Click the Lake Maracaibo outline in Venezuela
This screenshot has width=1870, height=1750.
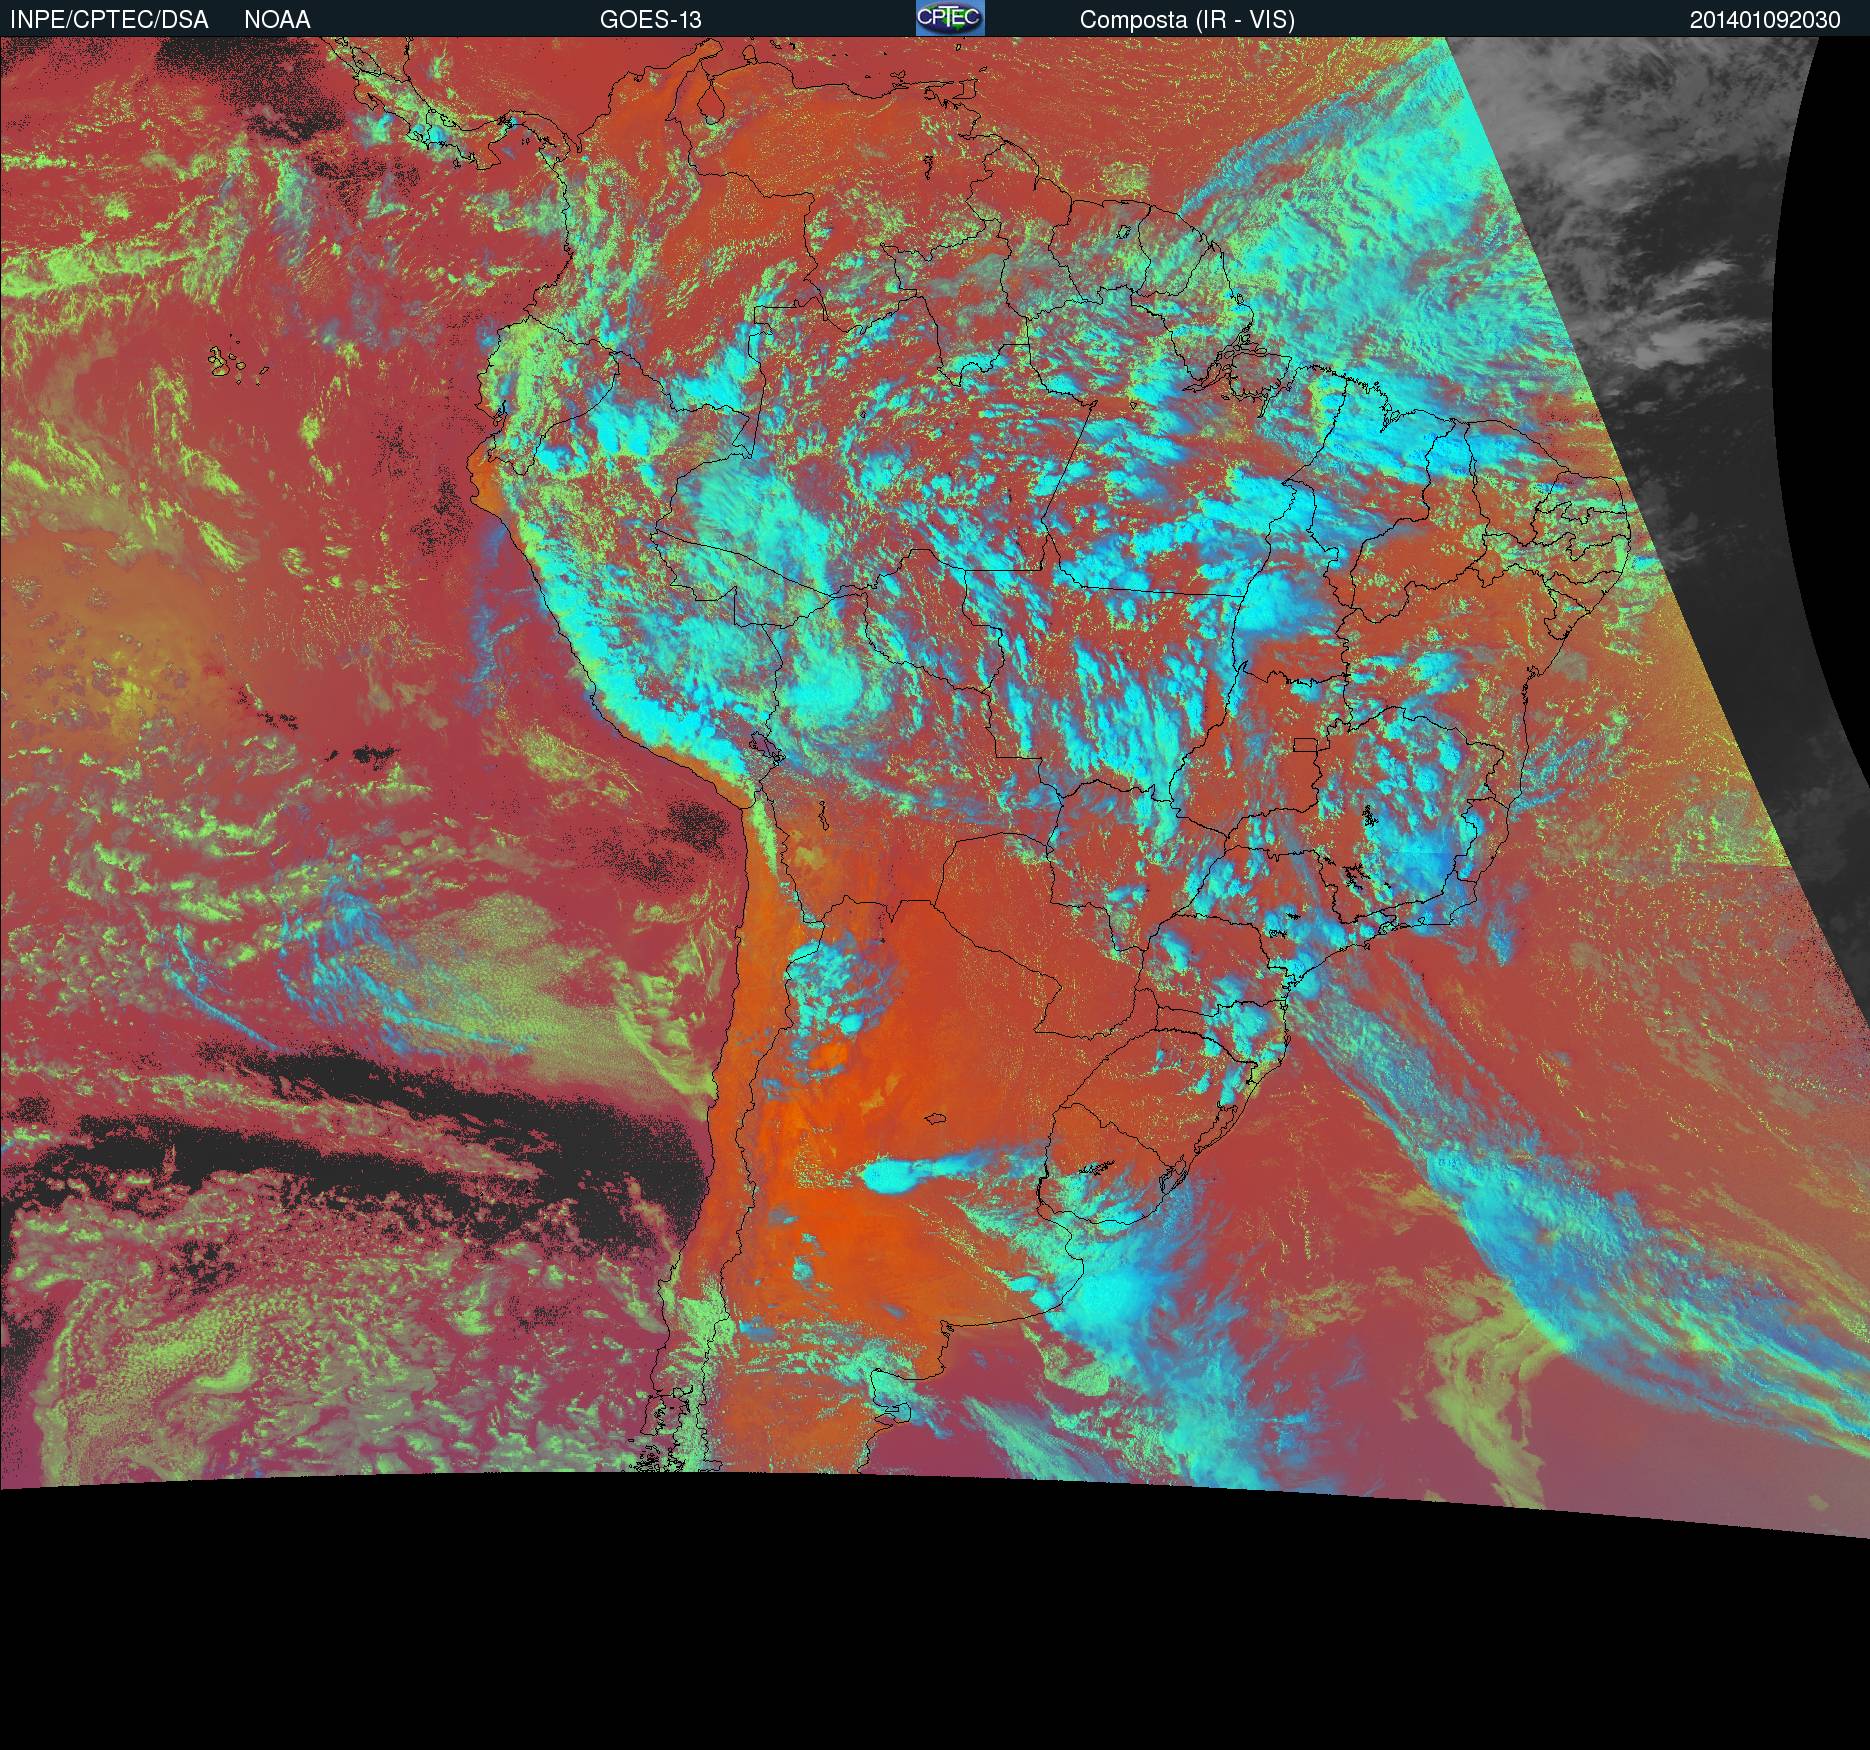[x=711, y=103]
